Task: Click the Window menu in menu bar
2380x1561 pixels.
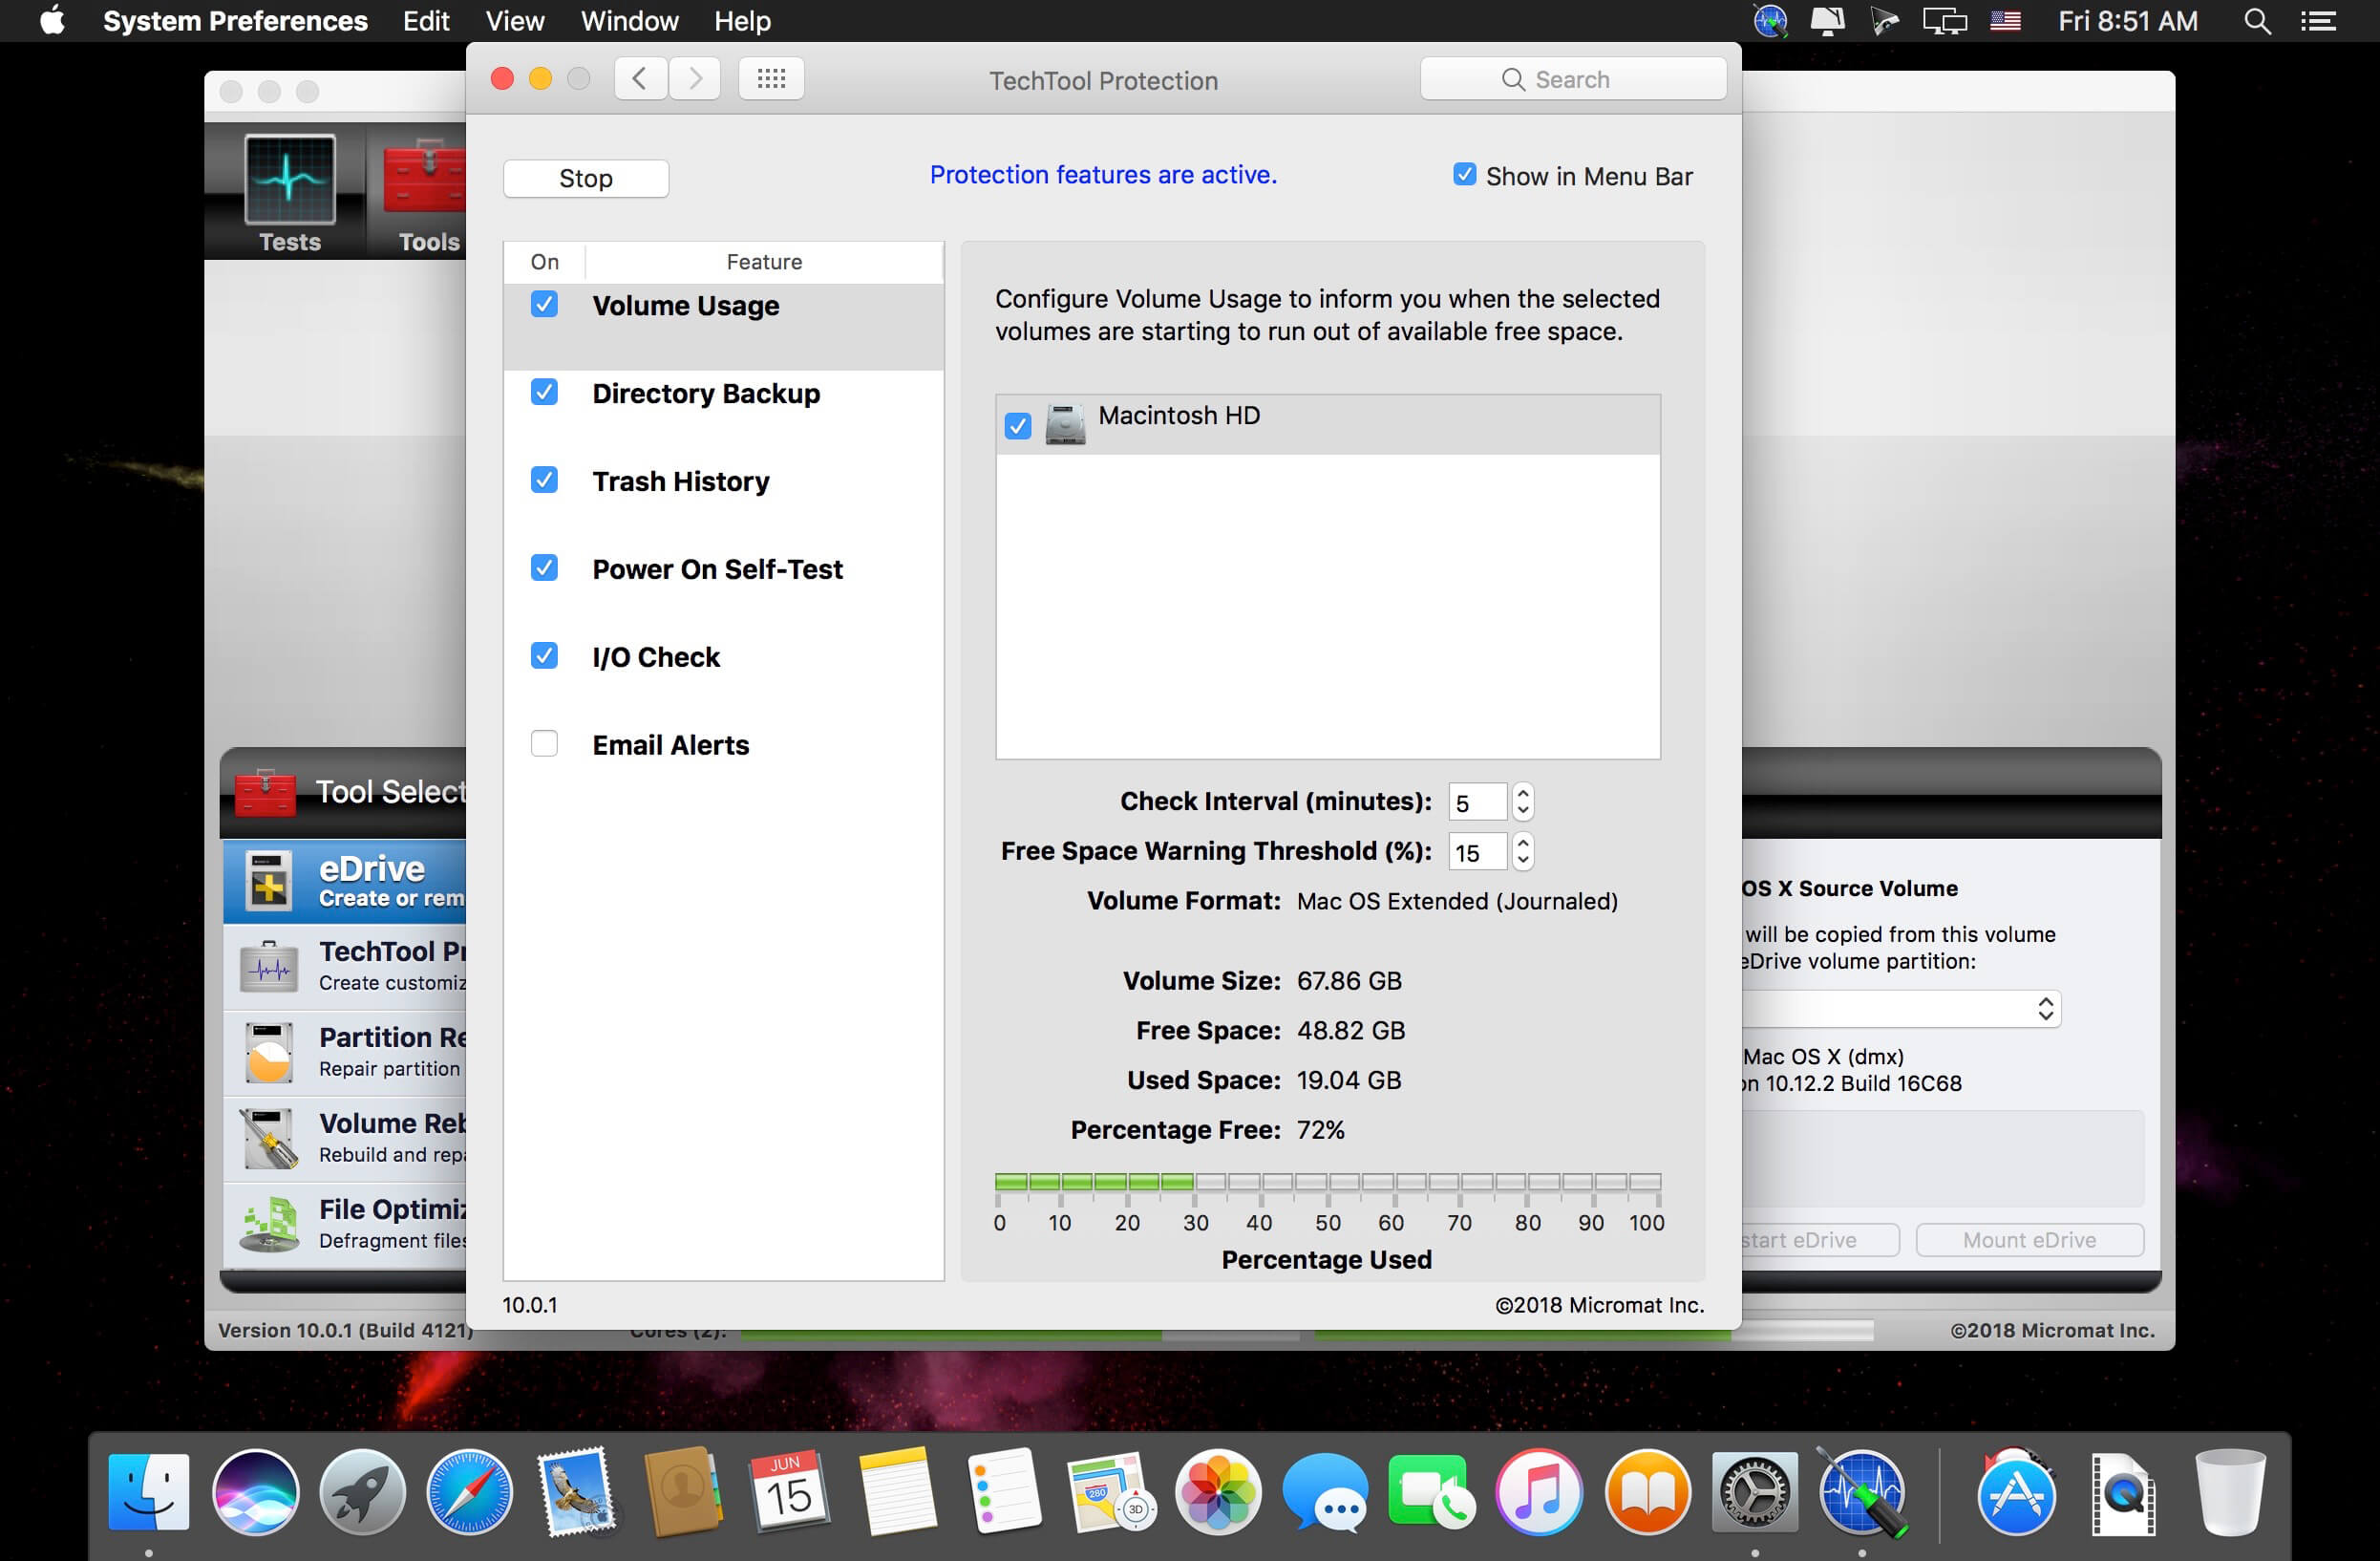Action: [x=628, y=21]
